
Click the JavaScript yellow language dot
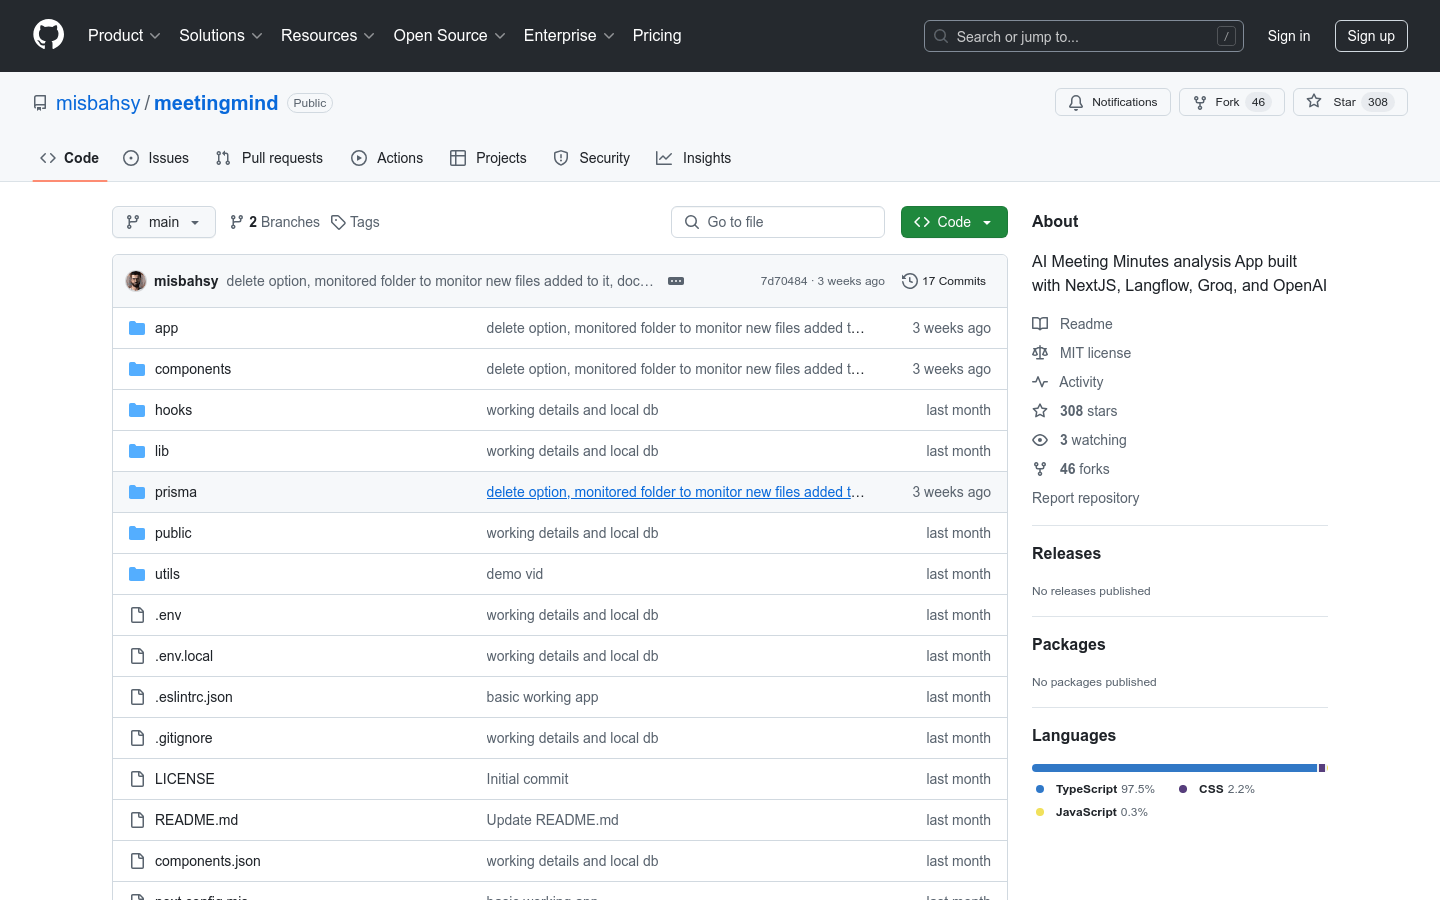tap(1040, 812)
